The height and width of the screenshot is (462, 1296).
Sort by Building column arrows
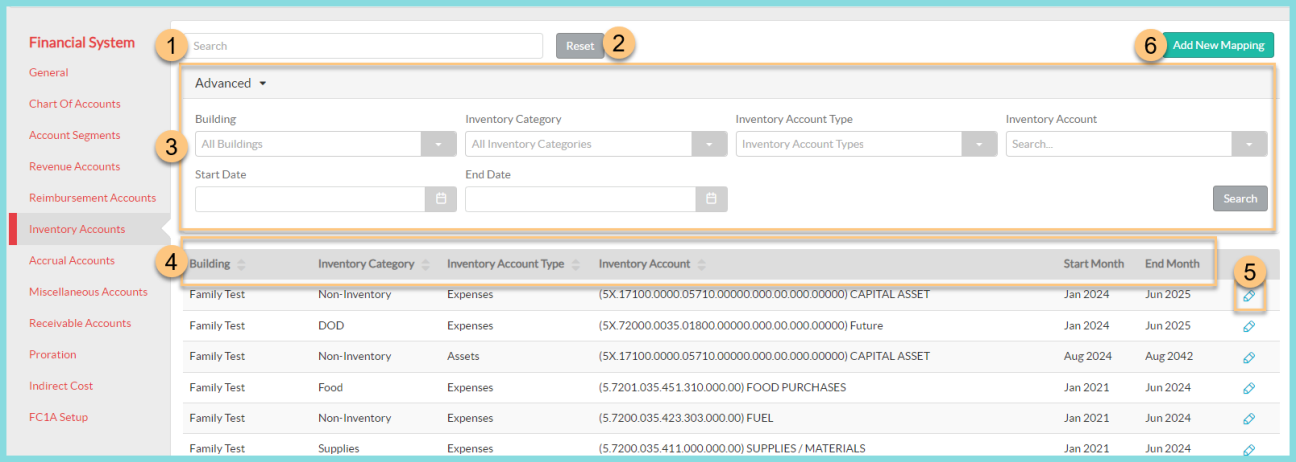pyautogui.click(x=241, y=265)
